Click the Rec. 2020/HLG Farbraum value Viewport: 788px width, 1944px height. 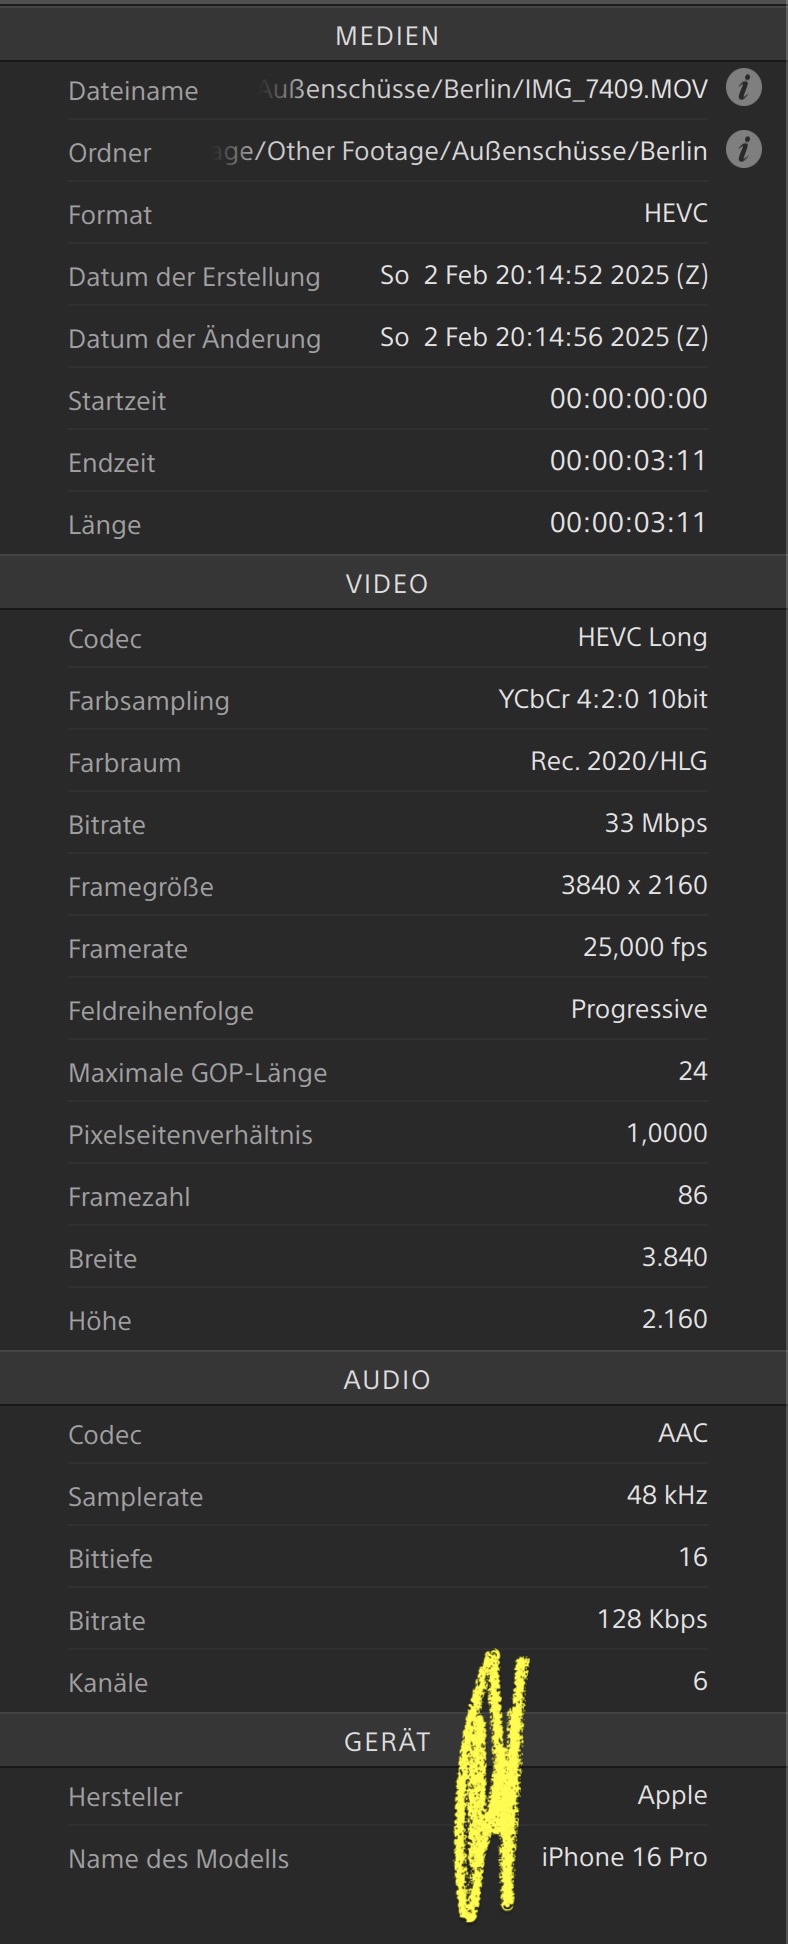click(x=619, y=762)
